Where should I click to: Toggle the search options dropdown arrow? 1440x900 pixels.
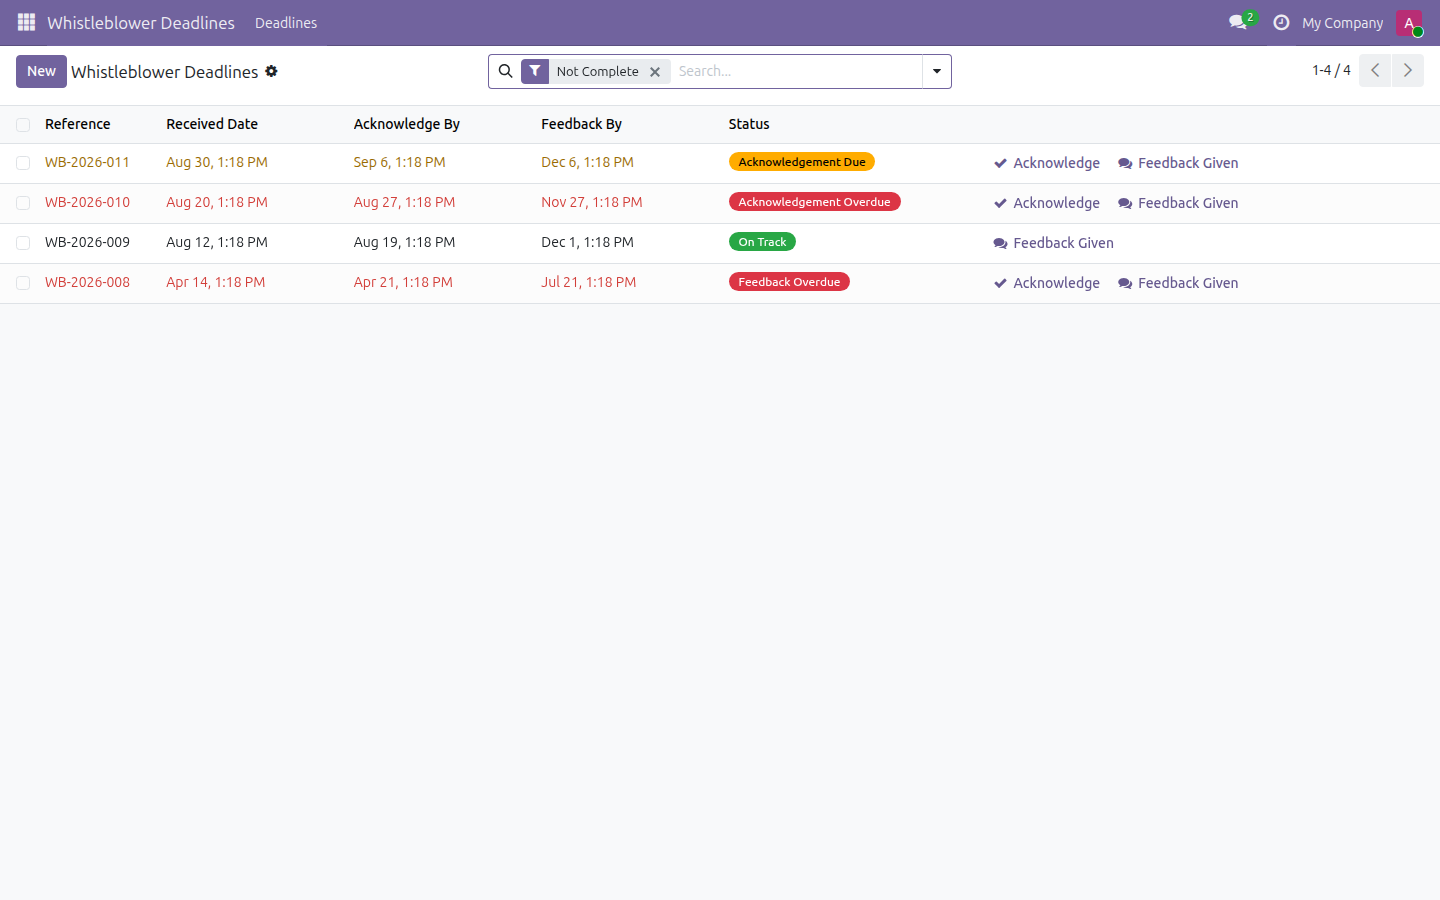pyautogui.click(x=937, y=71)
